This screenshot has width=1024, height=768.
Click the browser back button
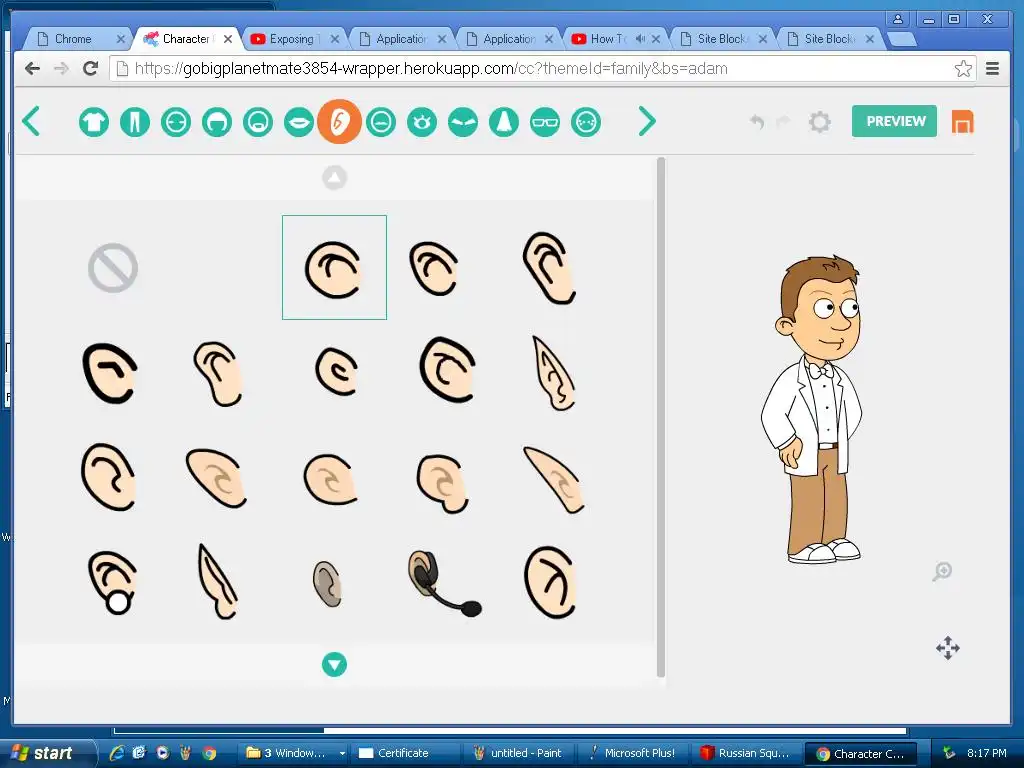[x=32, y=69]
